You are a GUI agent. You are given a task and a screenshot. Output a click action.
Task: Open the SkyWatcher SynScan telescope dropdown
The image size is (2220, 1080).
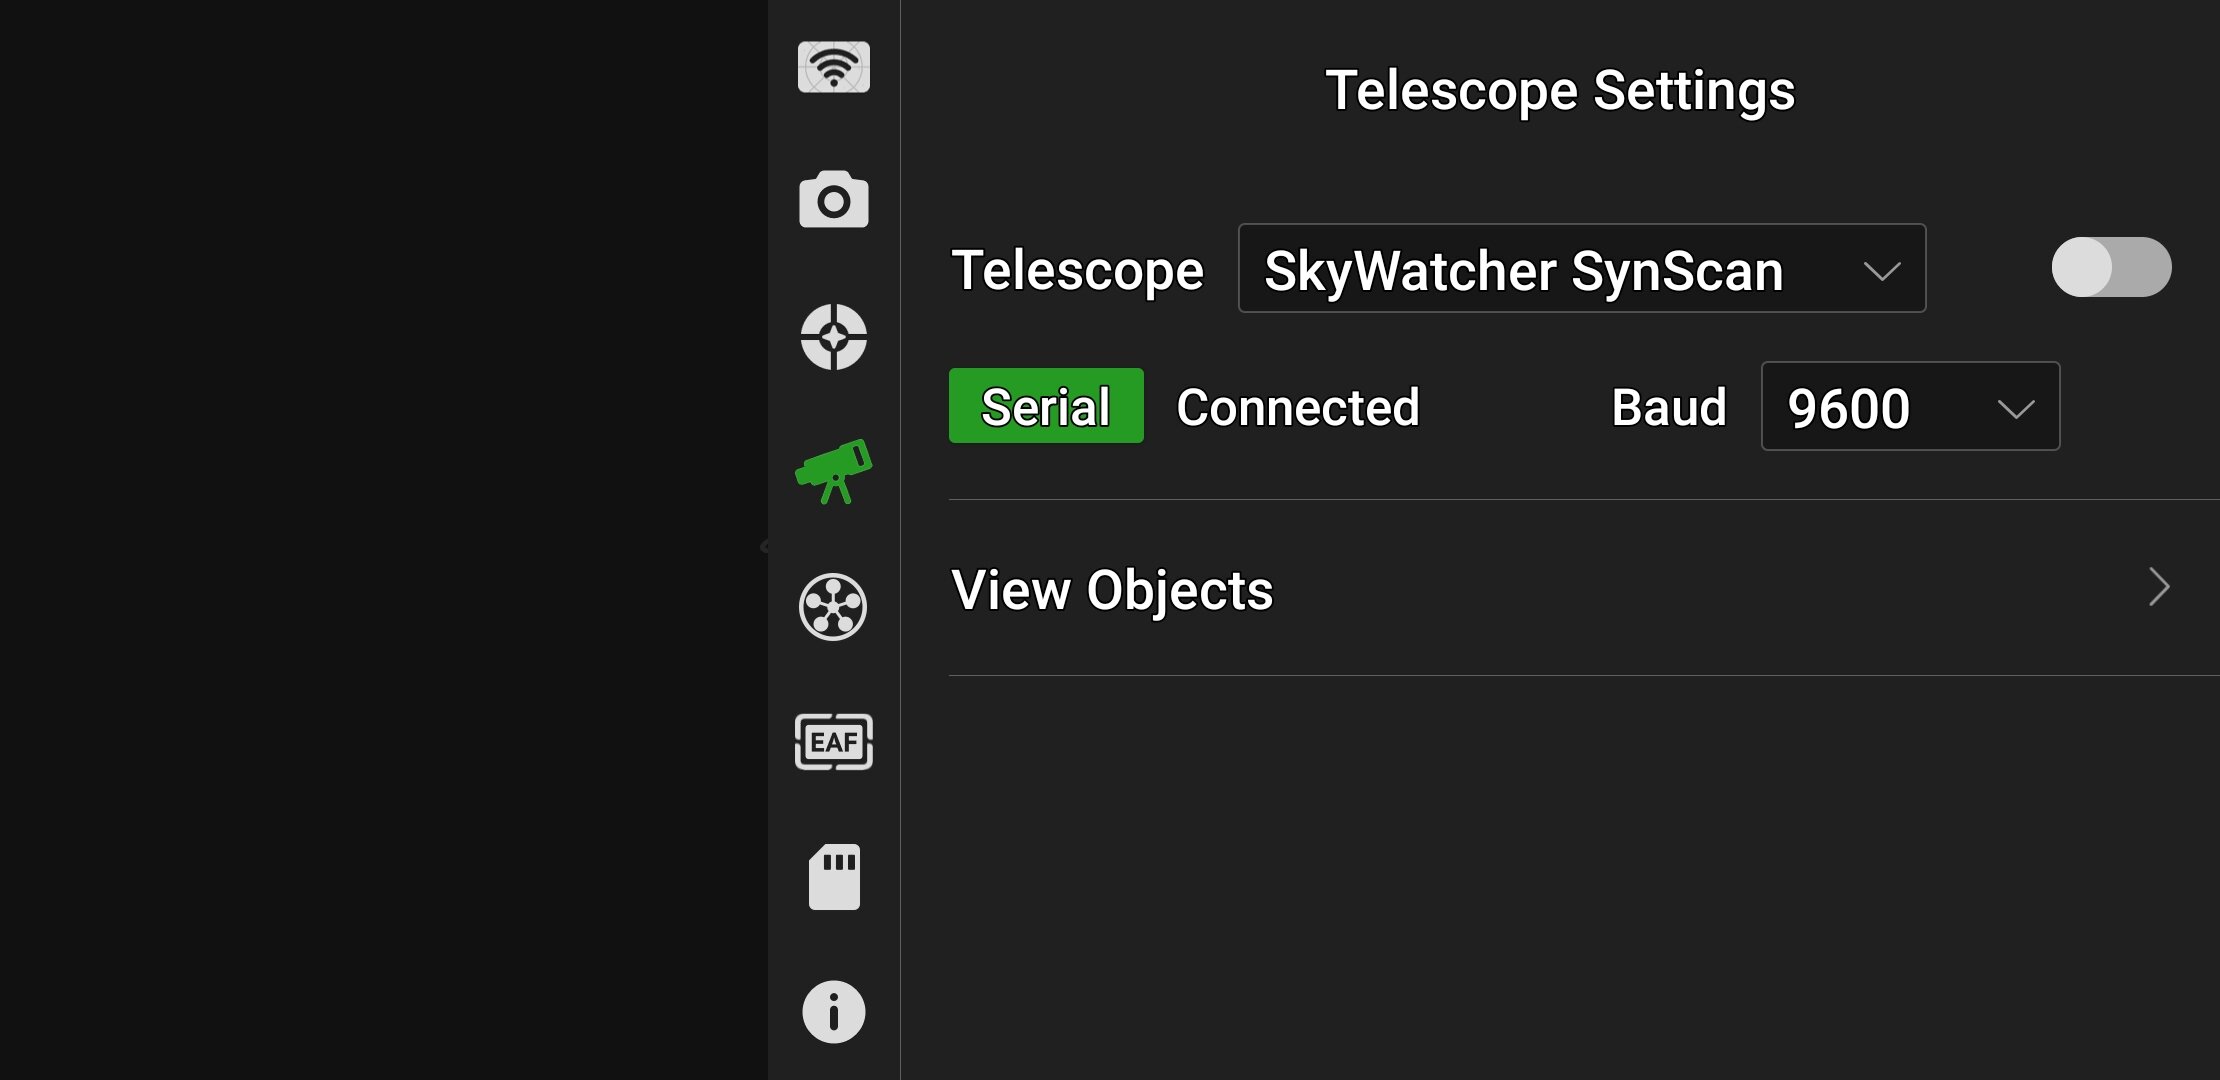click(x=1581, y=269)
